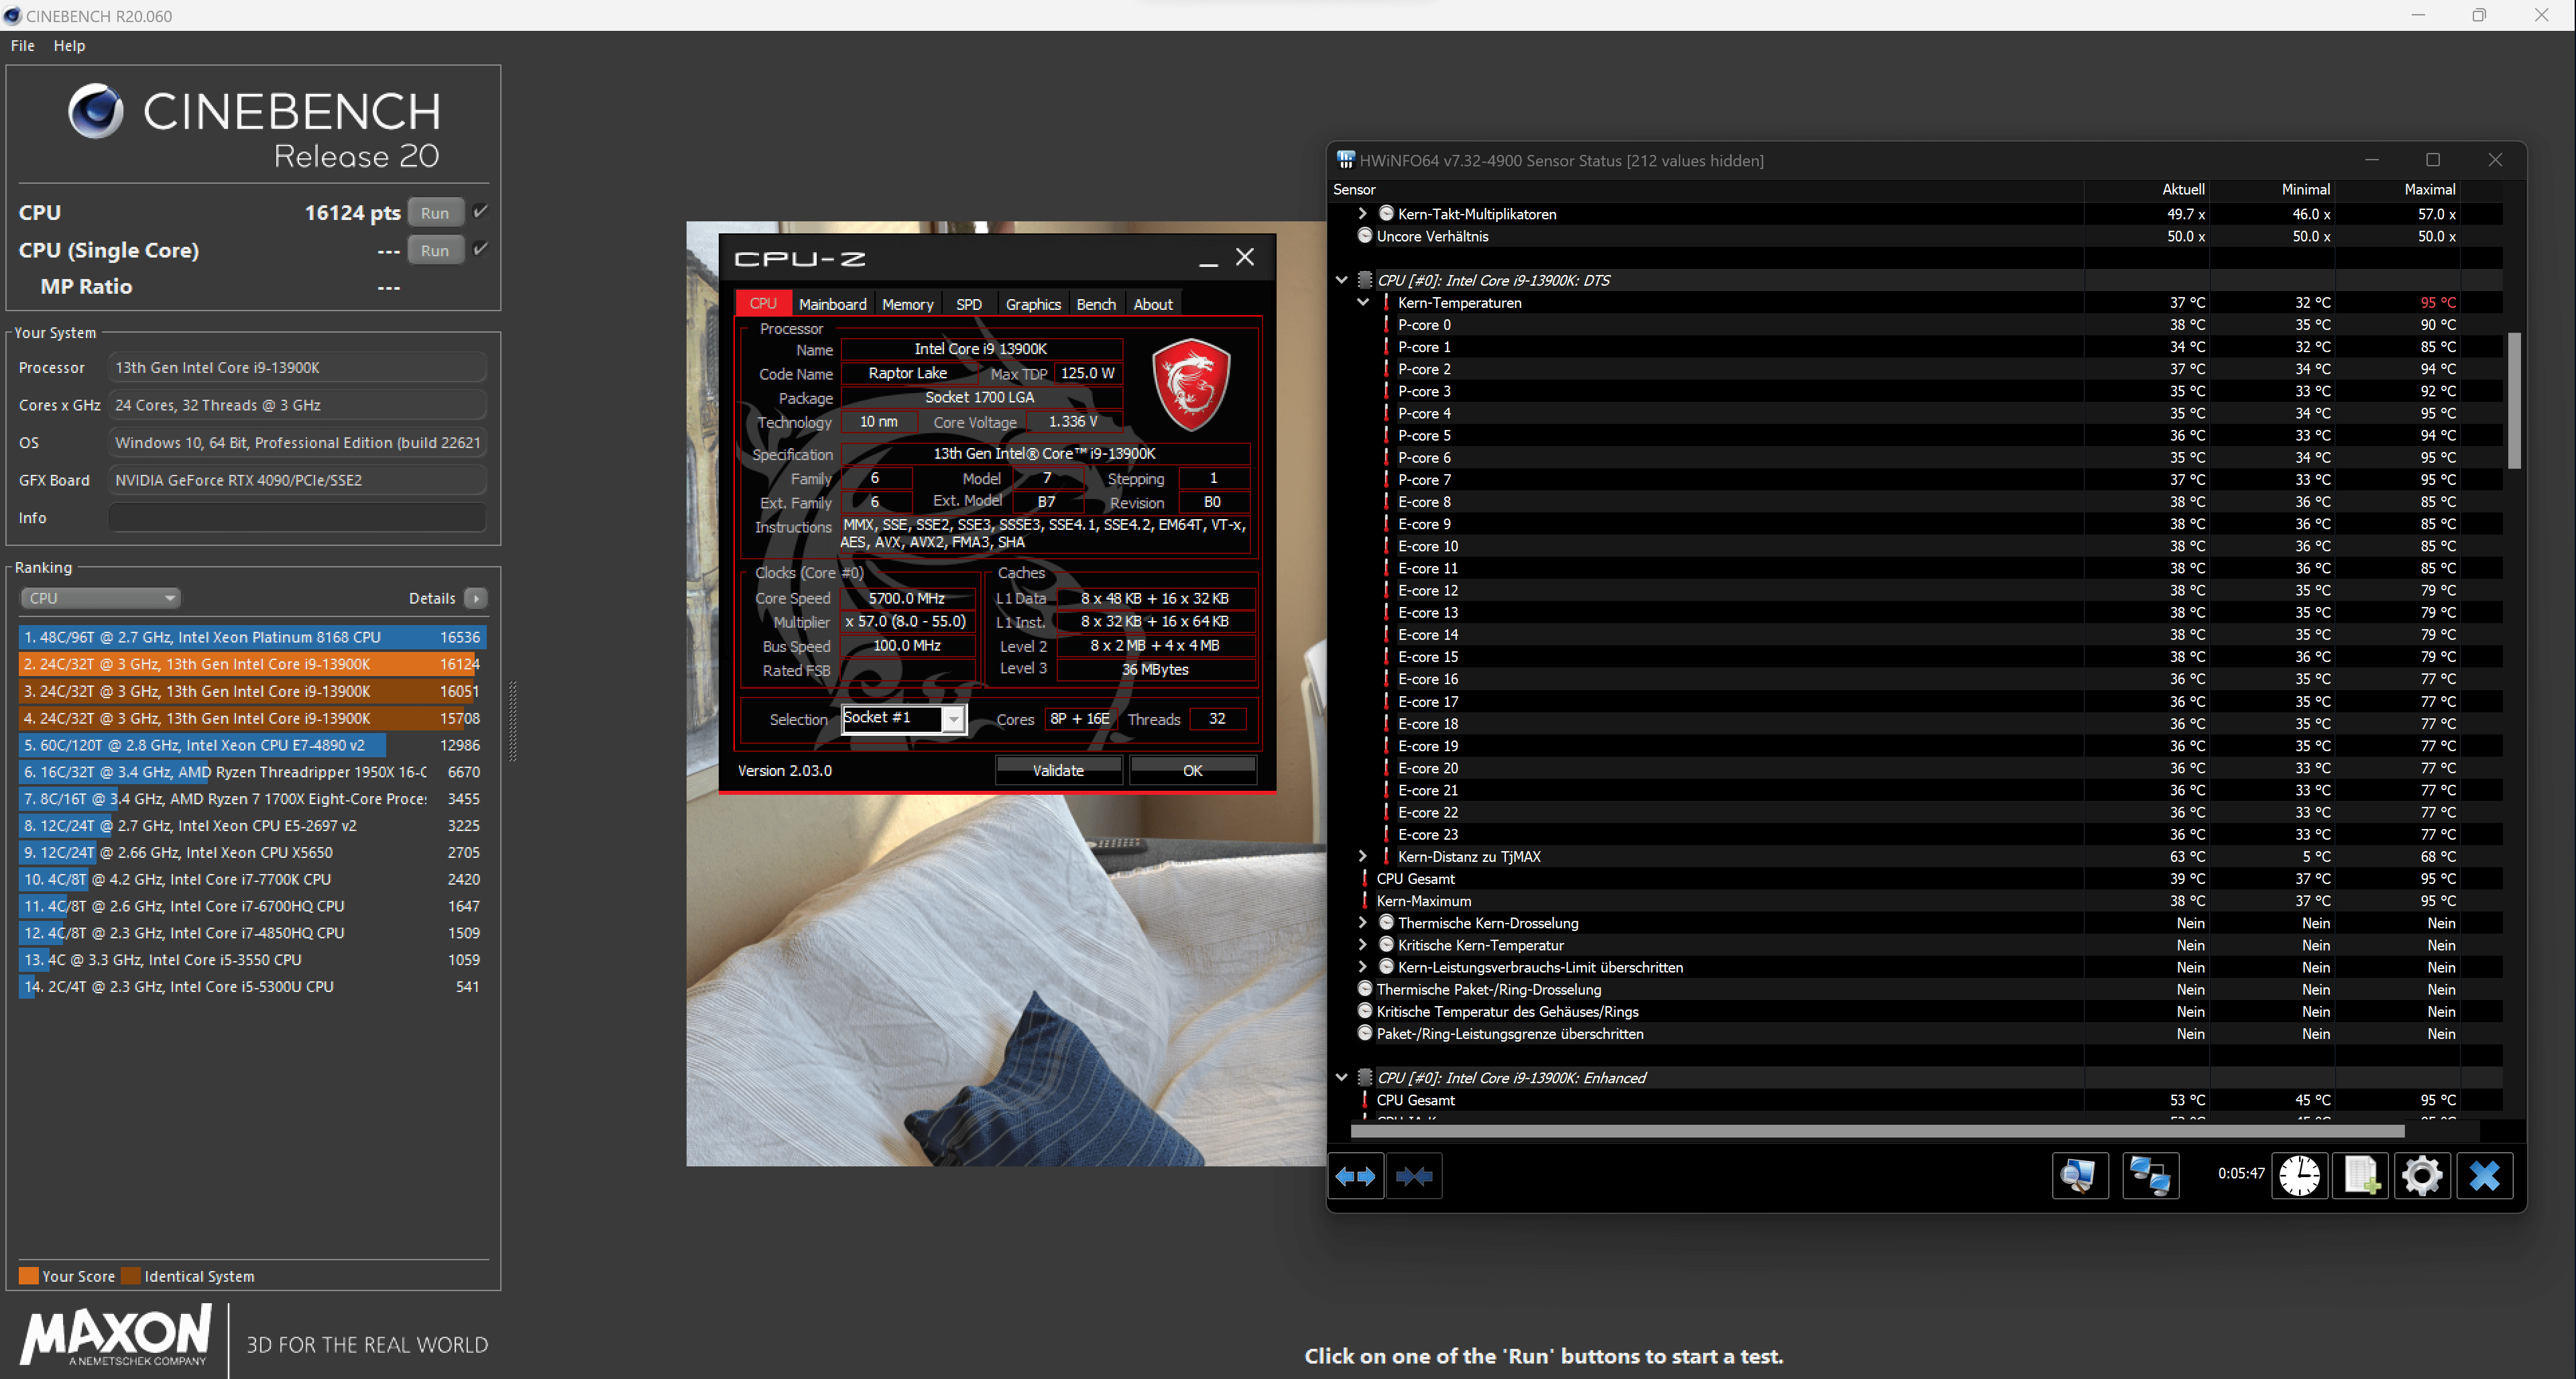The image size is (2576, 1379).
Task: Start logging with the sheet-plus icon
Action: pos(2361,1176)
